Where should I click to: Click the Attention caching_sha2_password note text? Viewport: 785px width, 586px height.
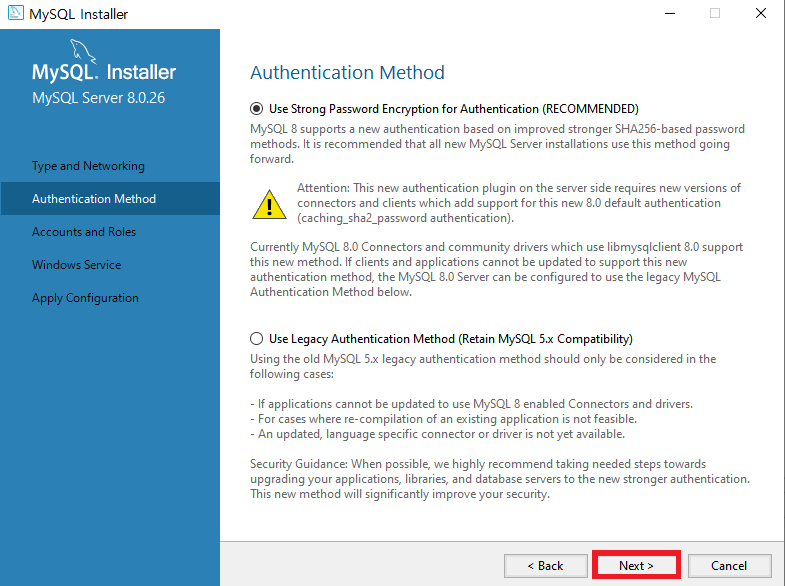(x=519, y=203)
